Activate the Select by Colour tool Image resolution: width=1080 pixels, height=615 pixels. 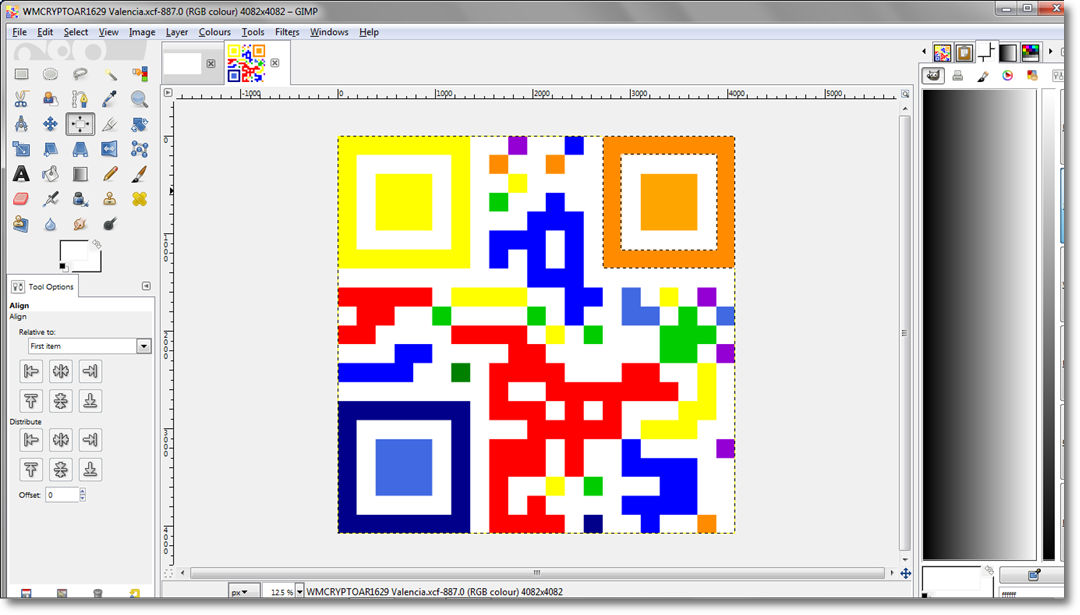coord(139,74)
